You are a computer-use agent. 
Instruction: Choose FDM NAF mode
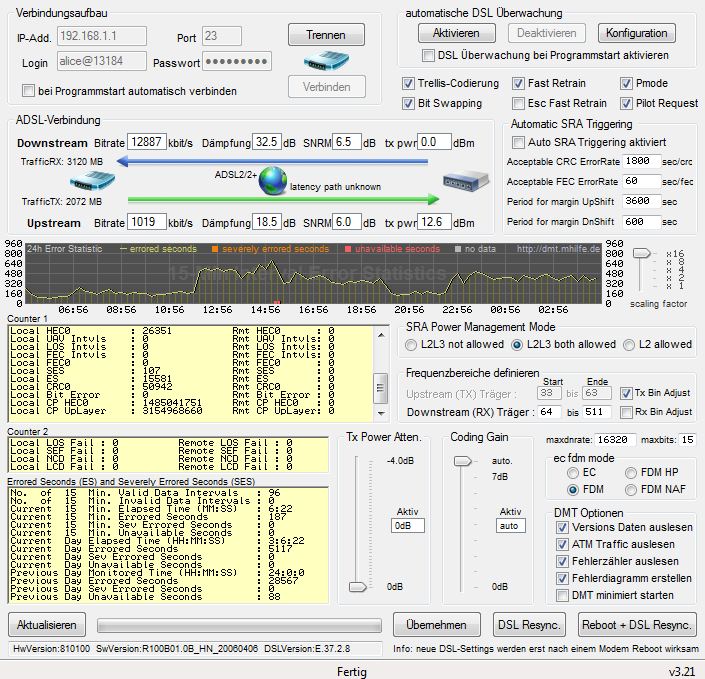630,490
